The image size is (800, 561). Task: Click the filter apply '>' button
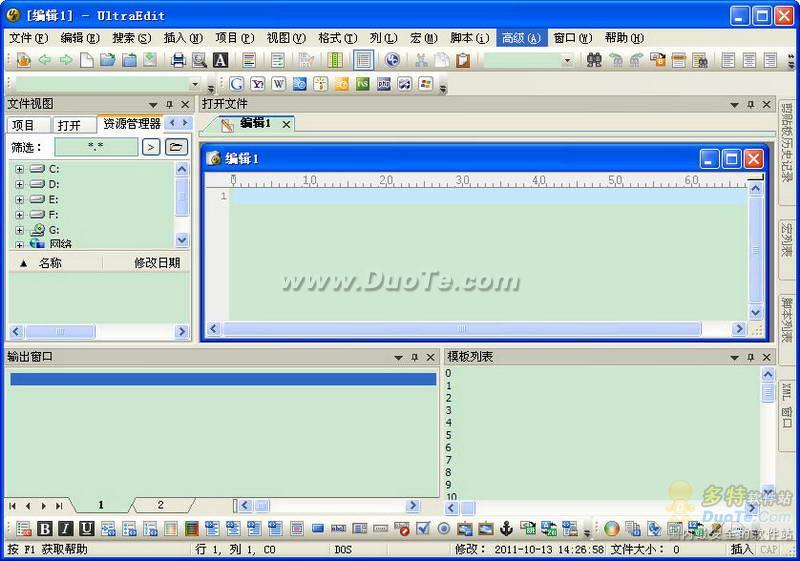[151, 147]
